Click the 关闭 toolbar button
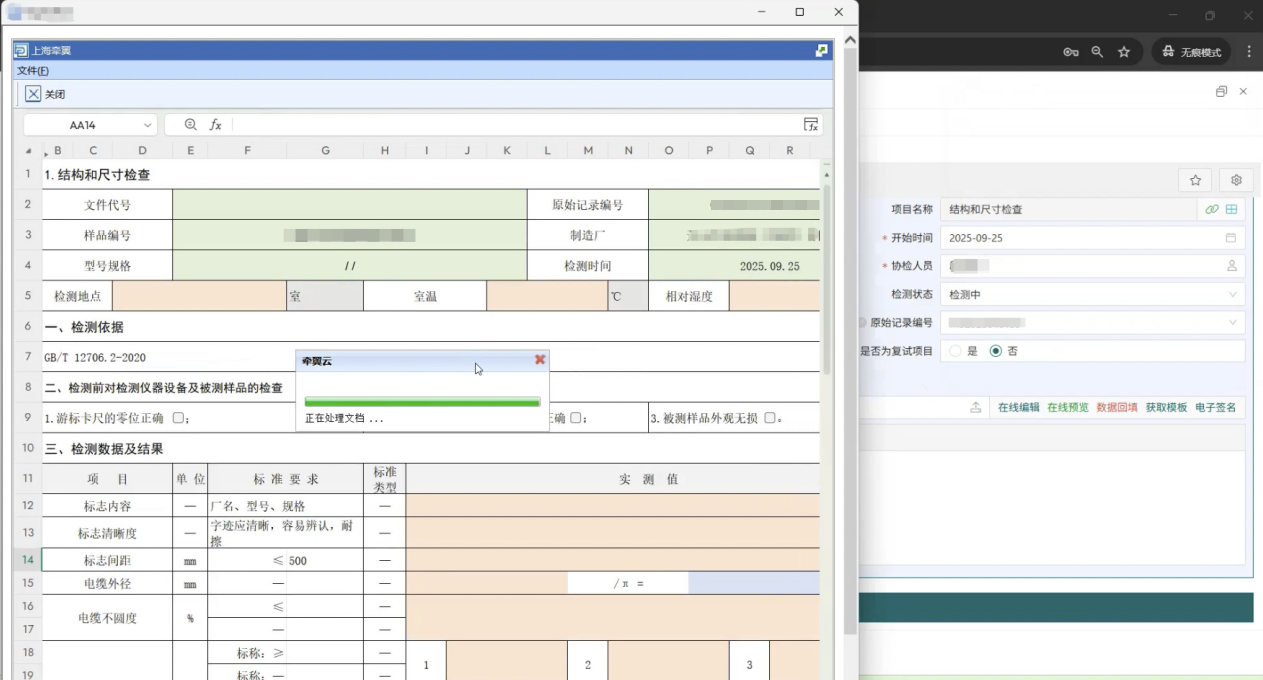Screen dimensions: 1263x680 point(46,94)
